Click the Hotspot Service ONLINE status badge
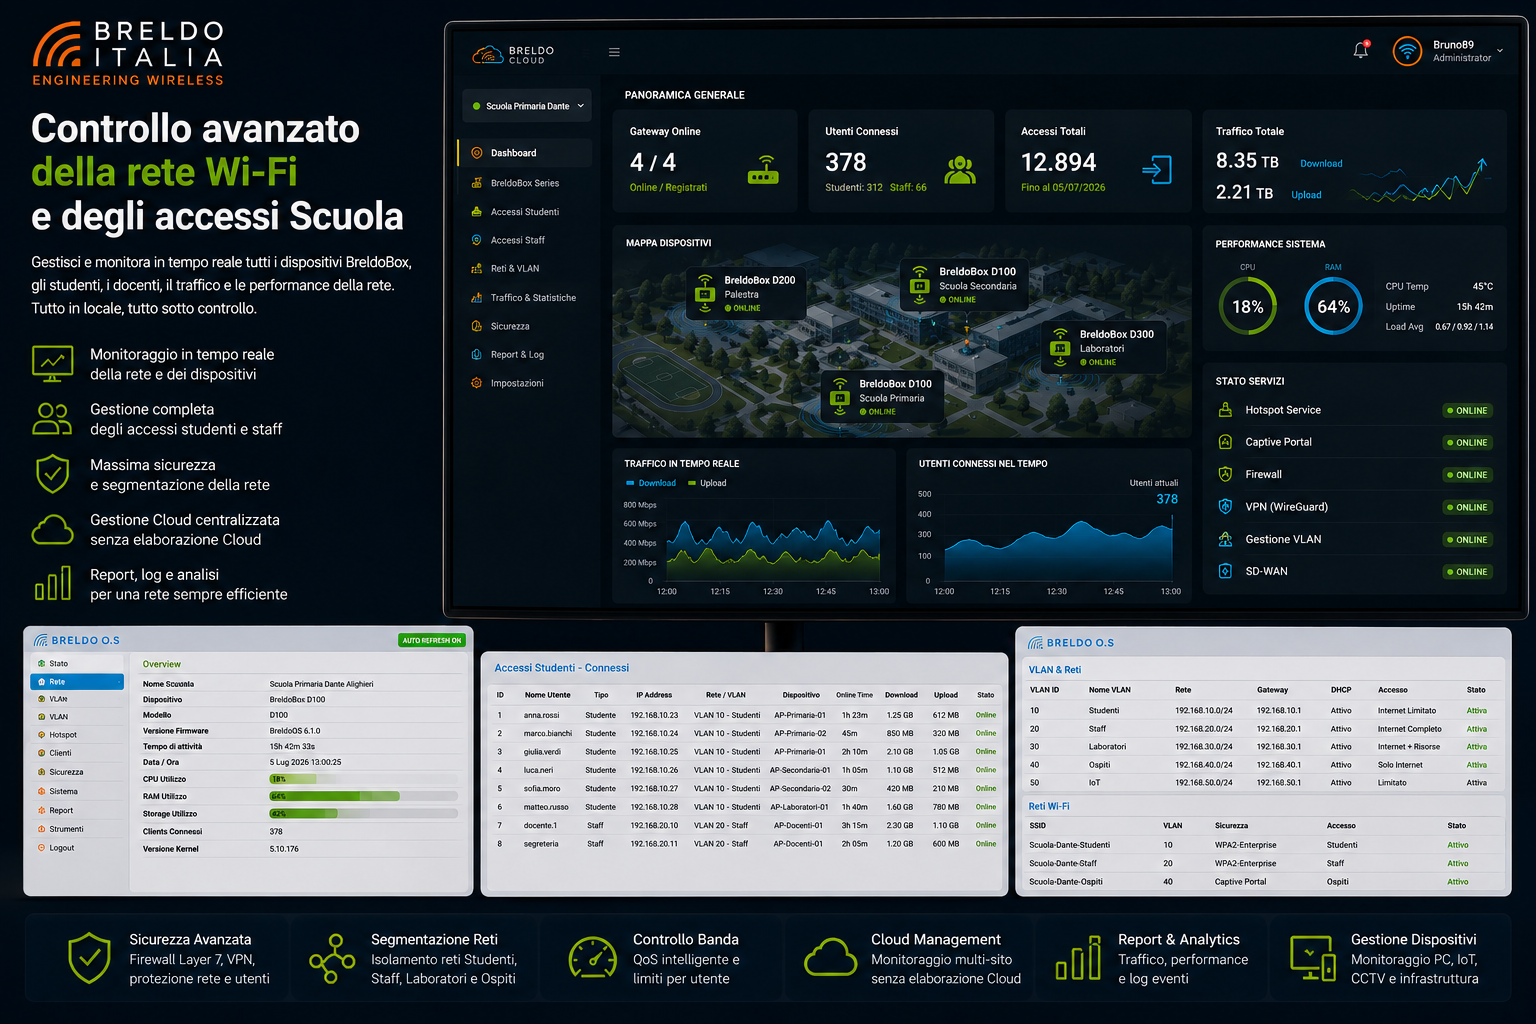This screenshot has height=1024, width=1536. (1468, 411)
